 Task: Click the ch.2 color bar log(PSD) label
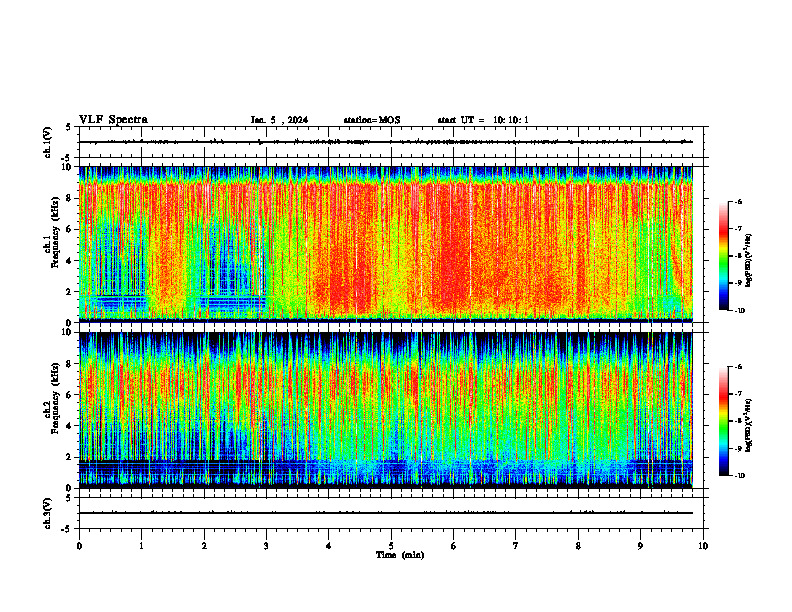pyautogui.click(x=749, y=426)
